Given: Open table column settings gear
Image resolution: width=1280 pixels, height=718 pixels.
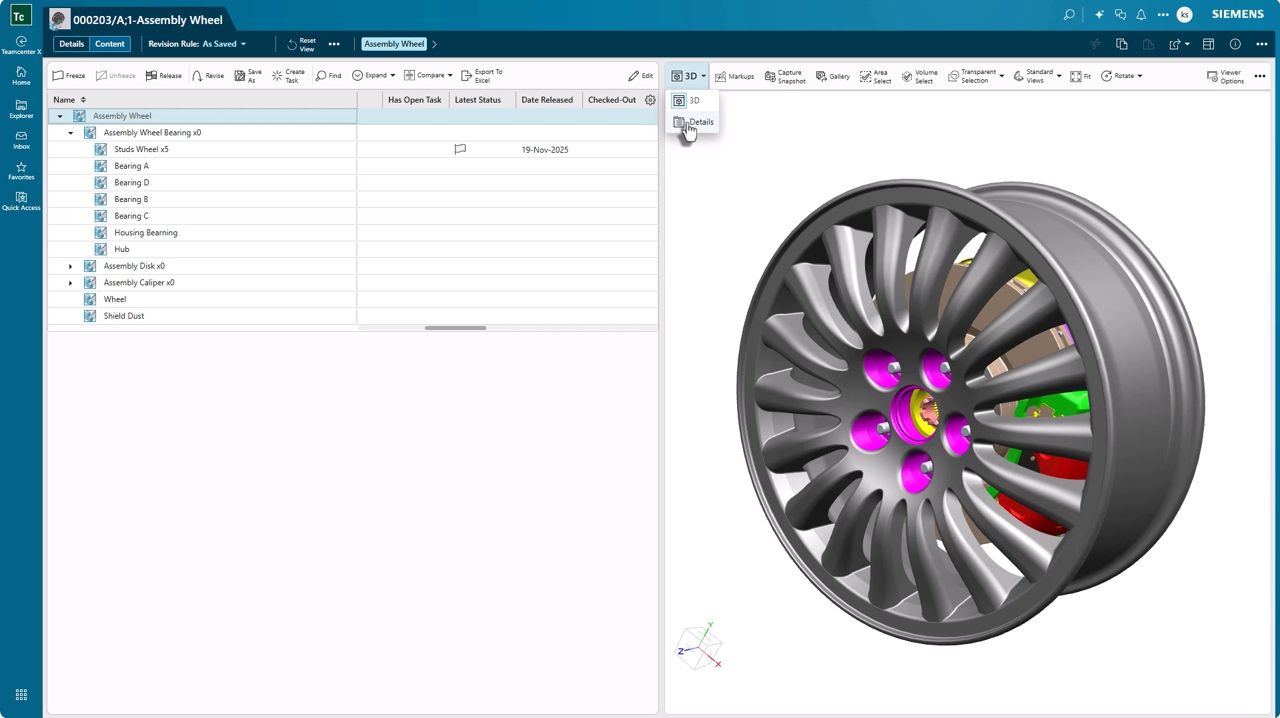Looking at the screenshot, I should point(650,100).
